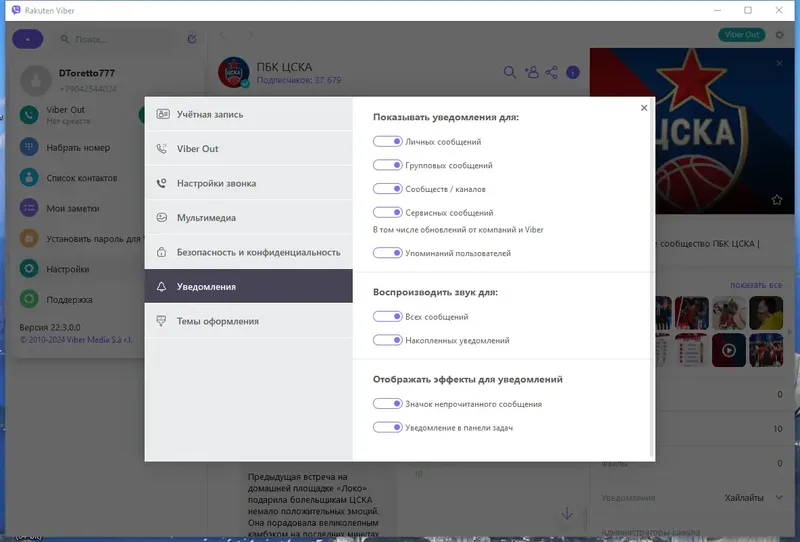Click the Viber Out icon in sidebar
This screenshot has height=542, width=800.
point(29,115)
